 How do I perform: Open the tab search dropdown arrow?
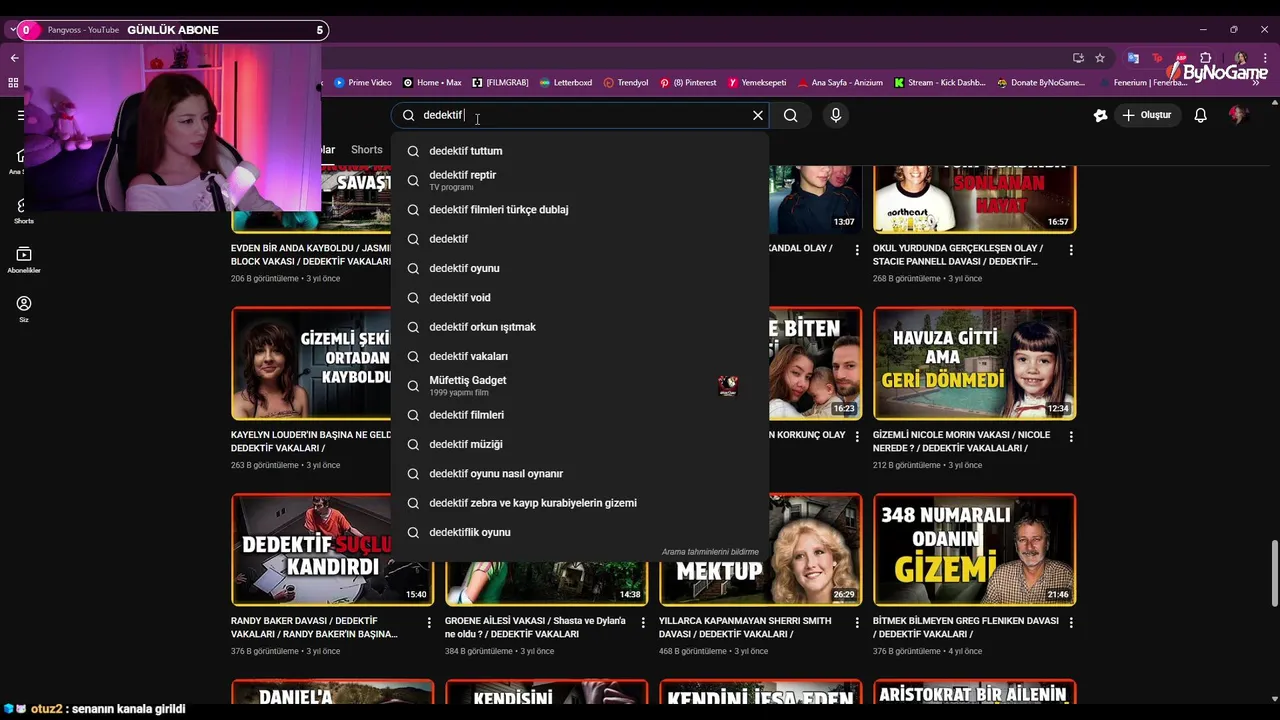(13, 30)
